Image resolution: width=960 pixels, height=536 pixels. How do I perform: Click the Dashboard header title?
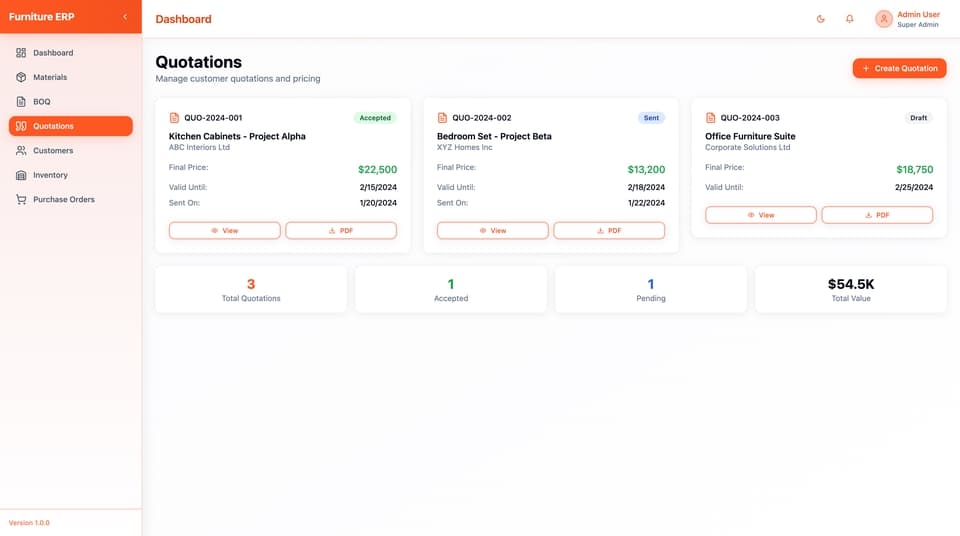(183, 19)
